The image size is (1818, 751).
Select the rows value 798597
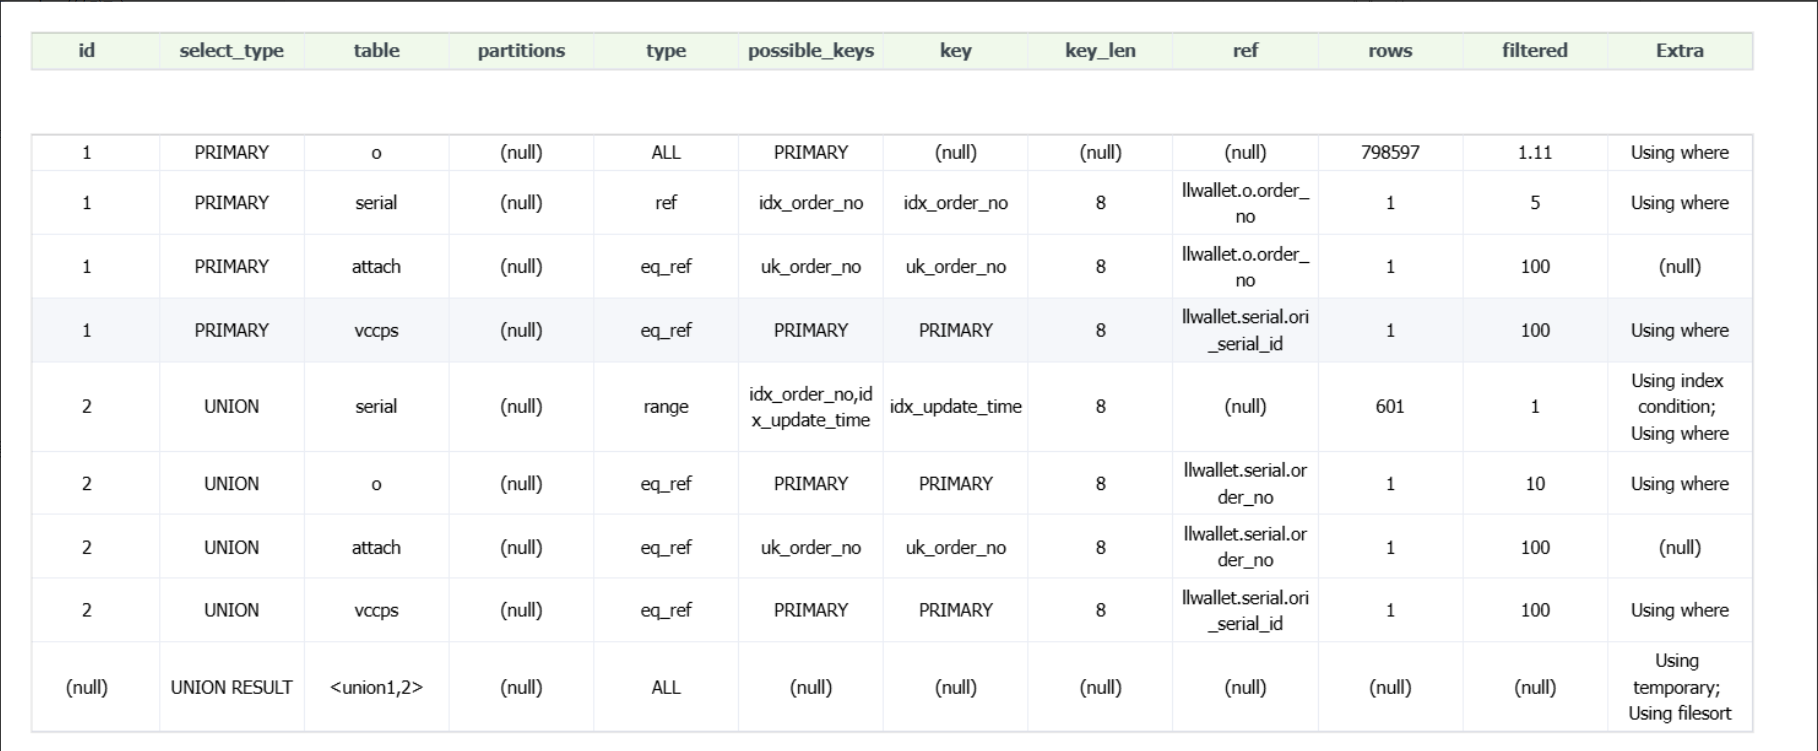coord(1390,153)
